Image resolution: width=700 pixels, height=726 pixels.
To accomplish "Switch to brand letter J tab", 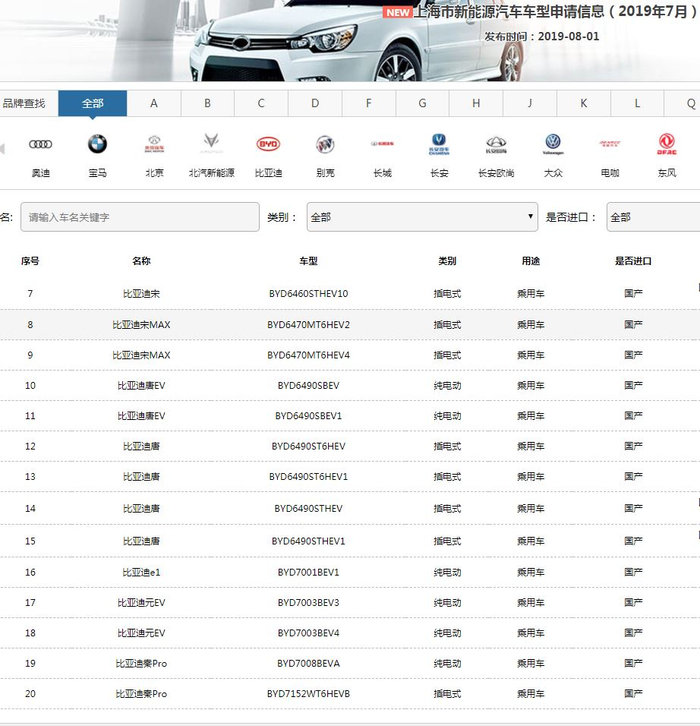I will 530,103.
